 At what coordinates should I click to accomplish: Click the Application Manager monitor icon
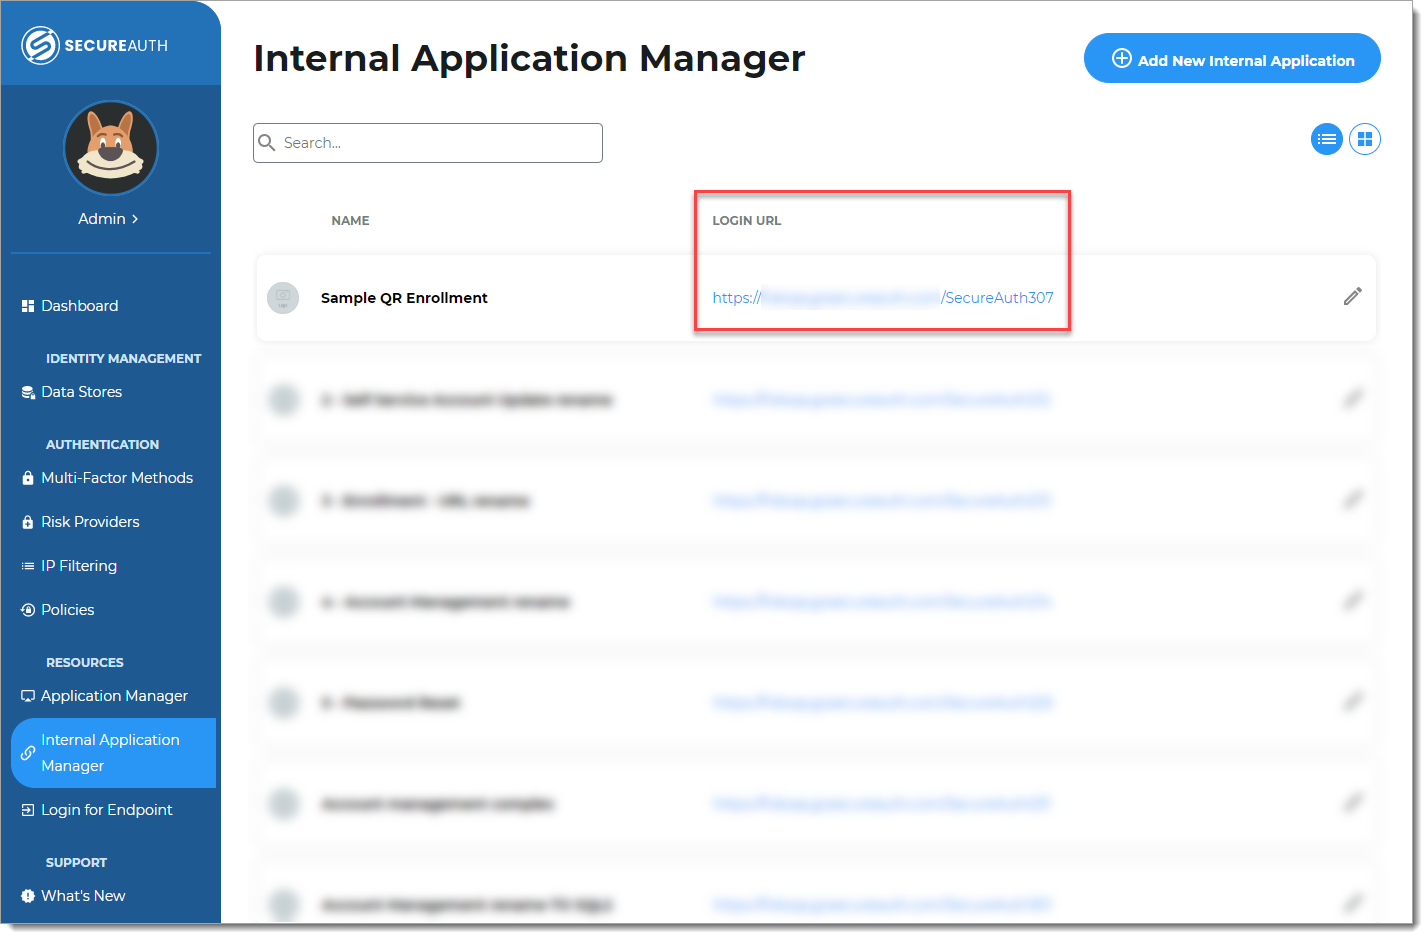pos(28,696)
